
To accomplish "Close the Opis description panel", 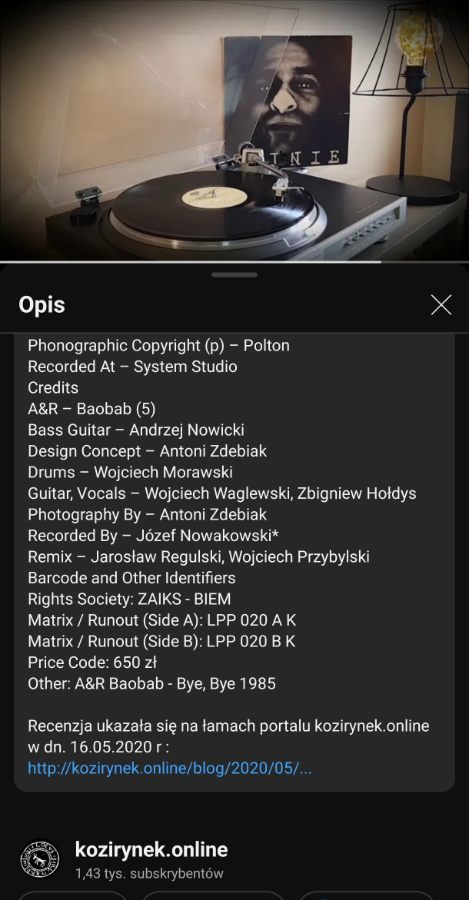I will [x=441, y=305].
